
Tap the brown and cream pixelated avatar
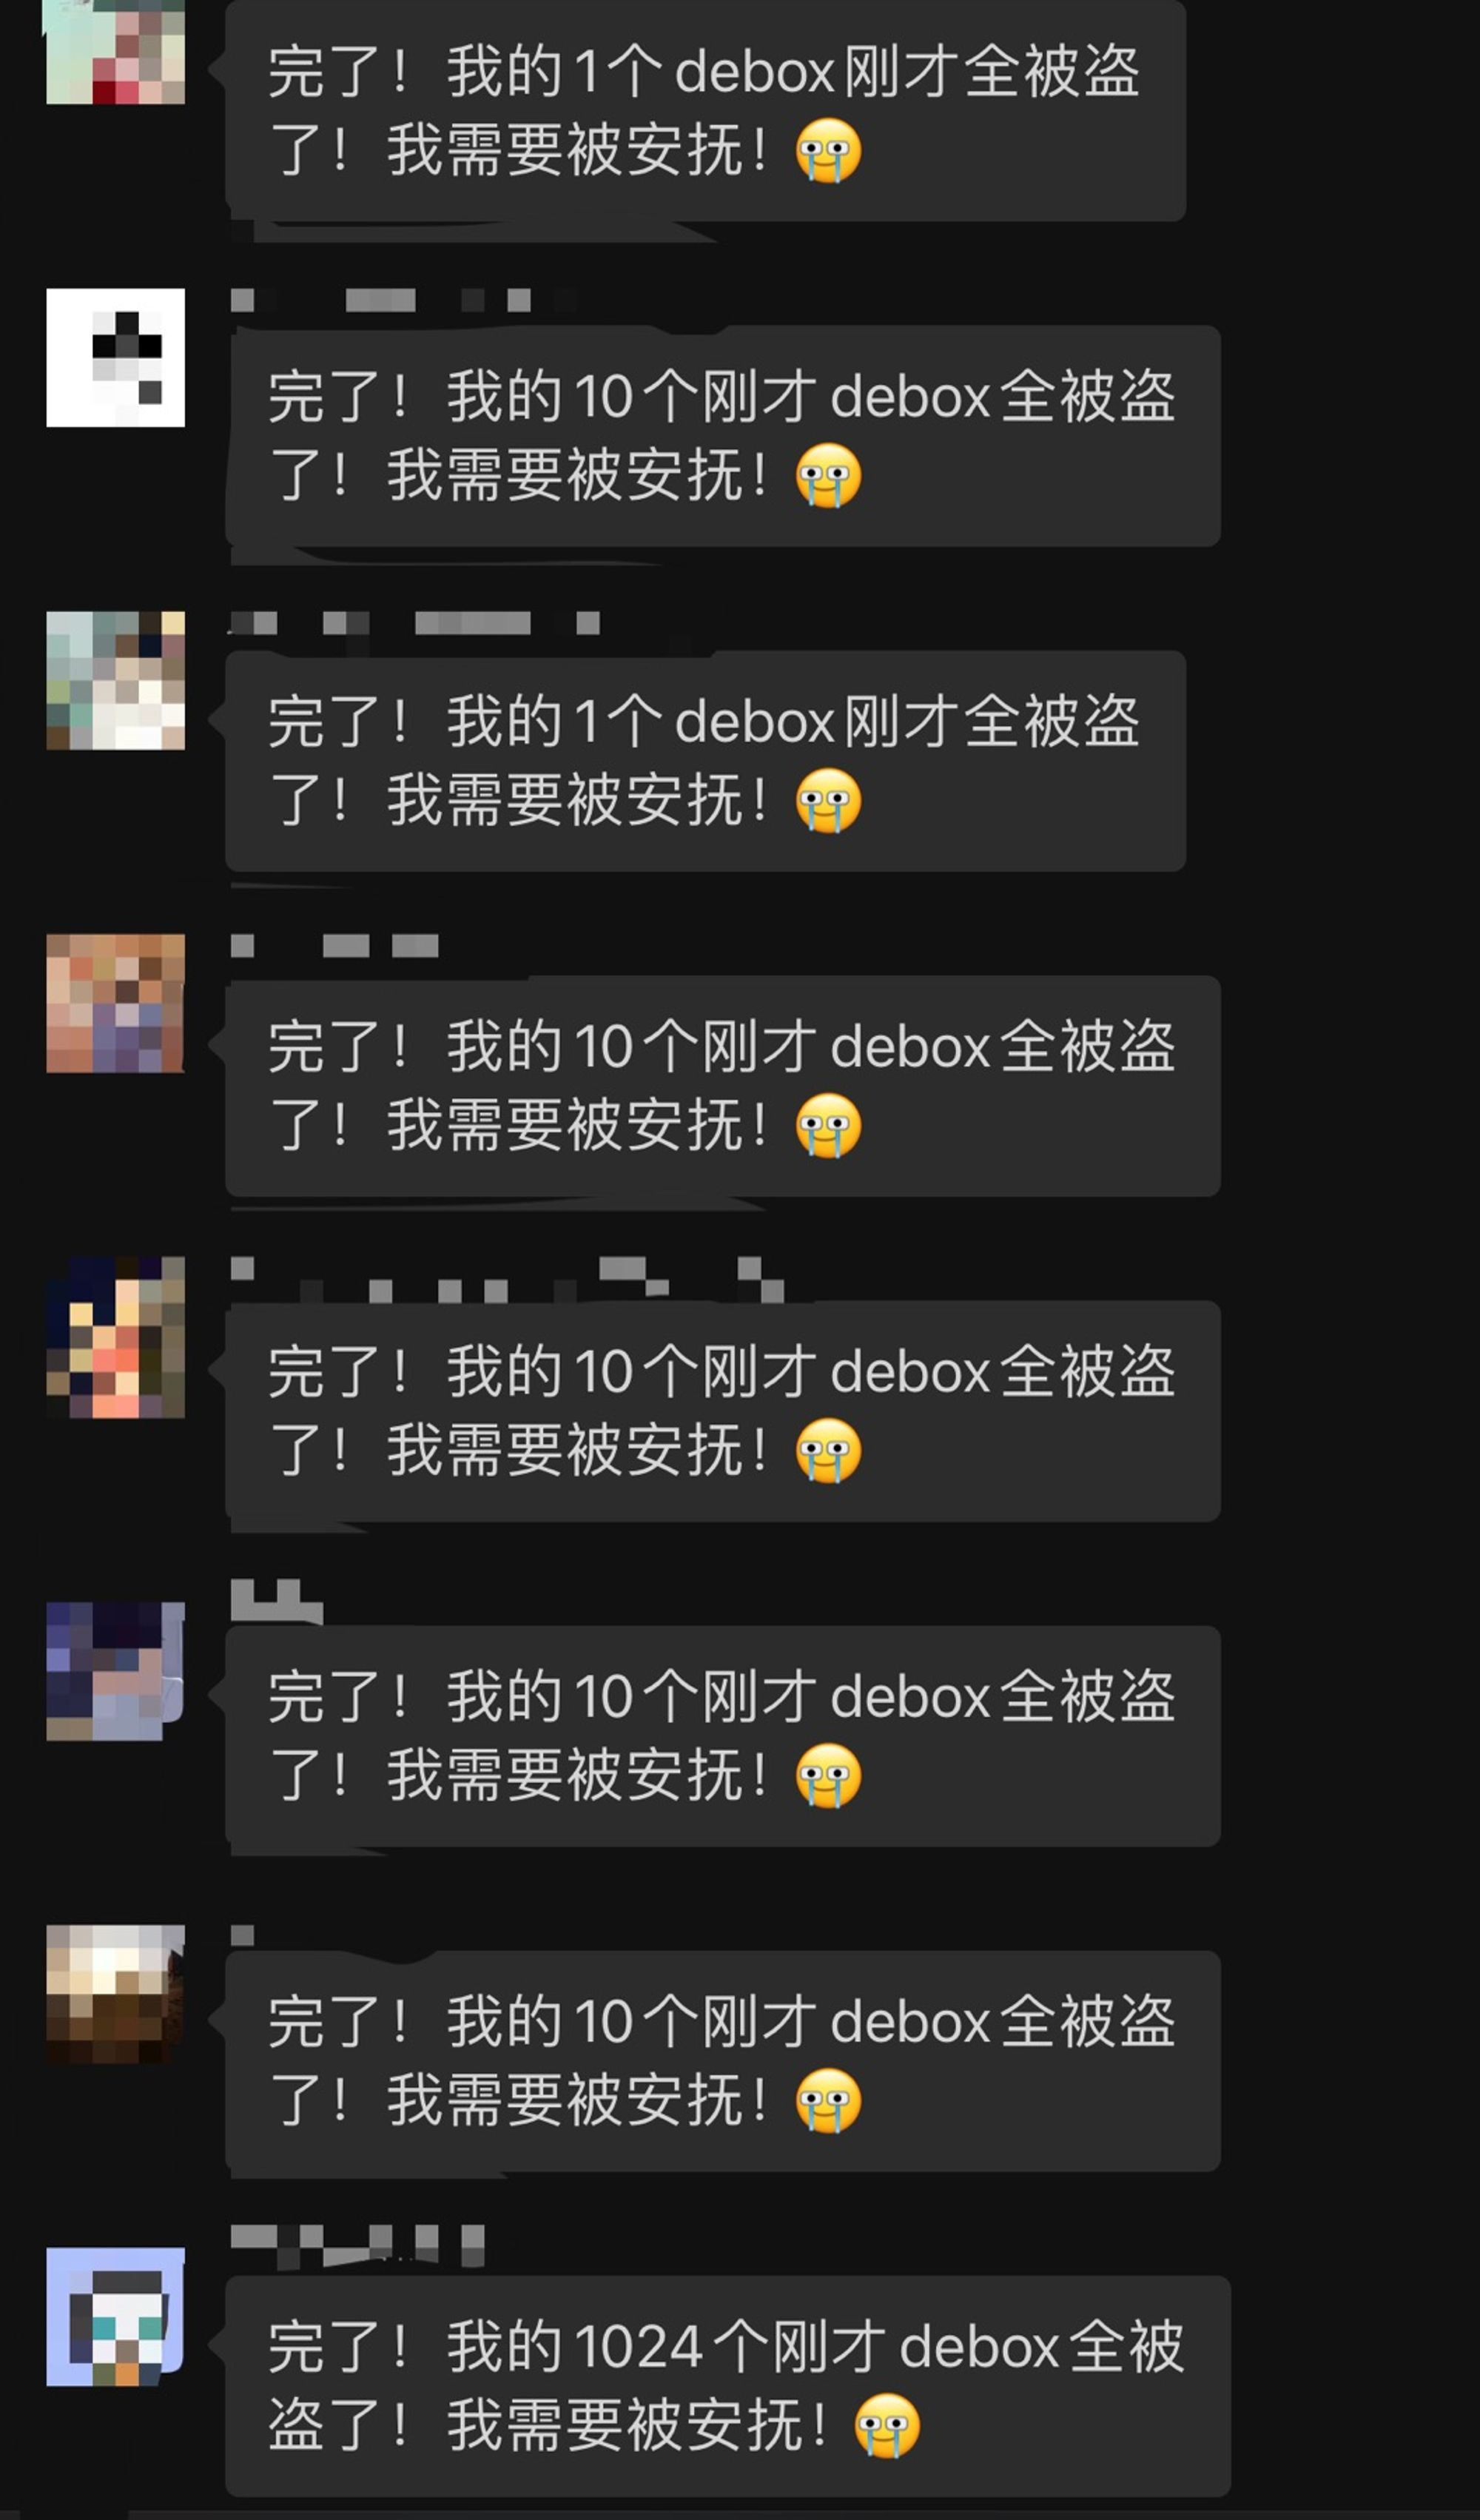[x=115, y=1994]
